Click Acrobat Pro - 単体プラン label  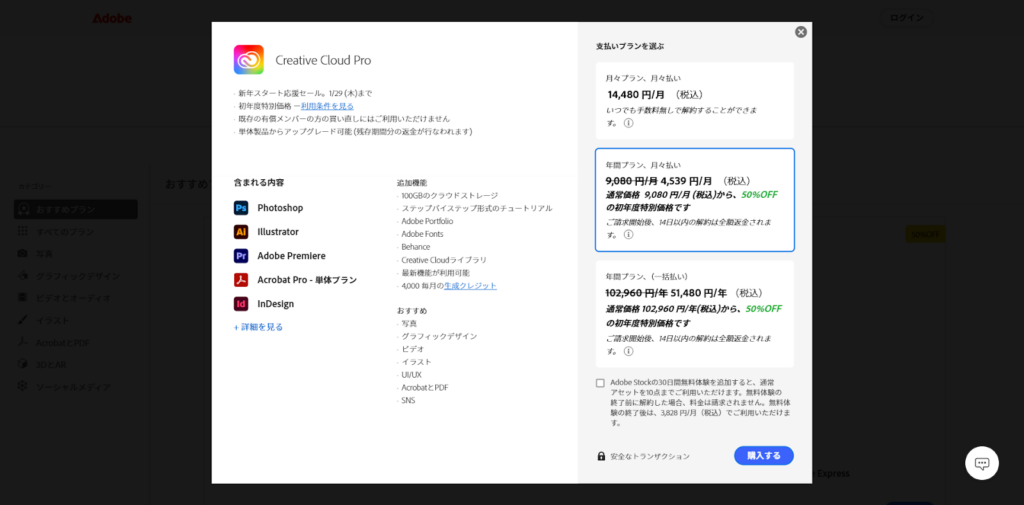pyautogui.click(x=307, y=280)
